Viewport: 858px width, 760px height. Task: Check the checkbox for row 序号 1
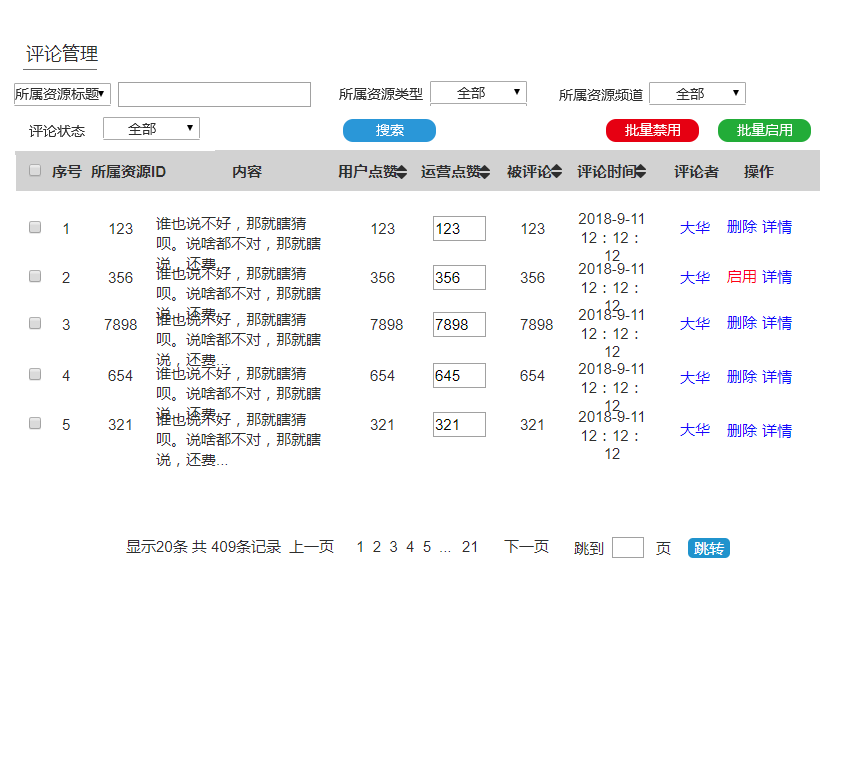click(x=35, y=227)
